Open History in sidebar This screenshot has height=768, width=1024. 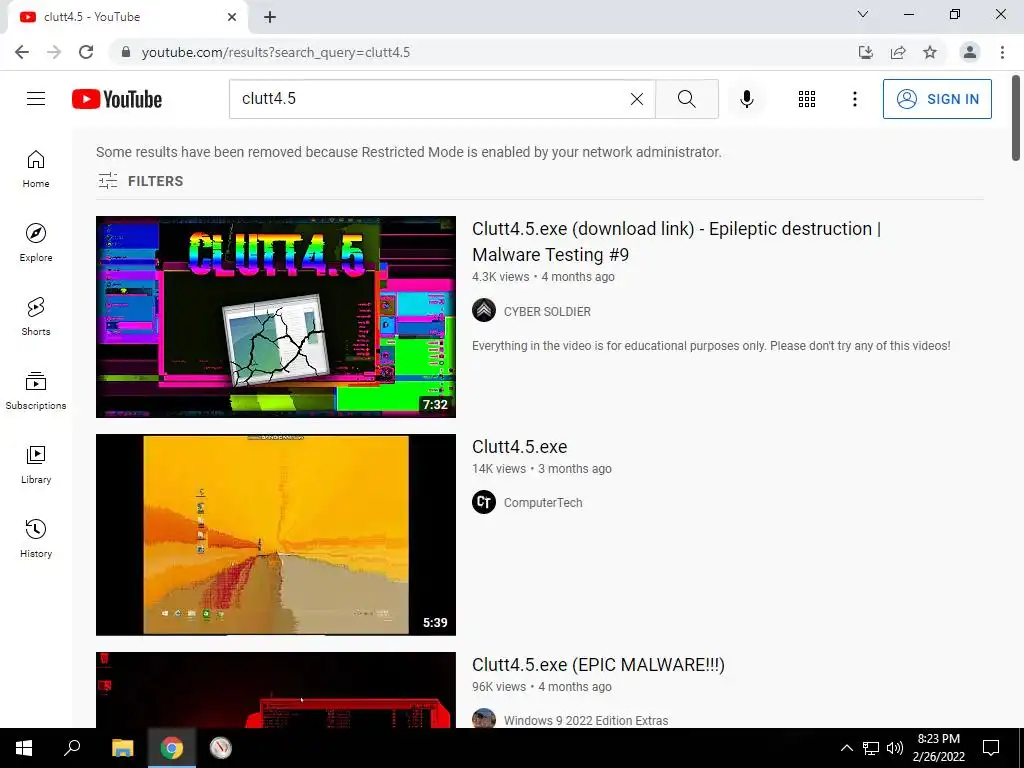(x=36, y=538)
